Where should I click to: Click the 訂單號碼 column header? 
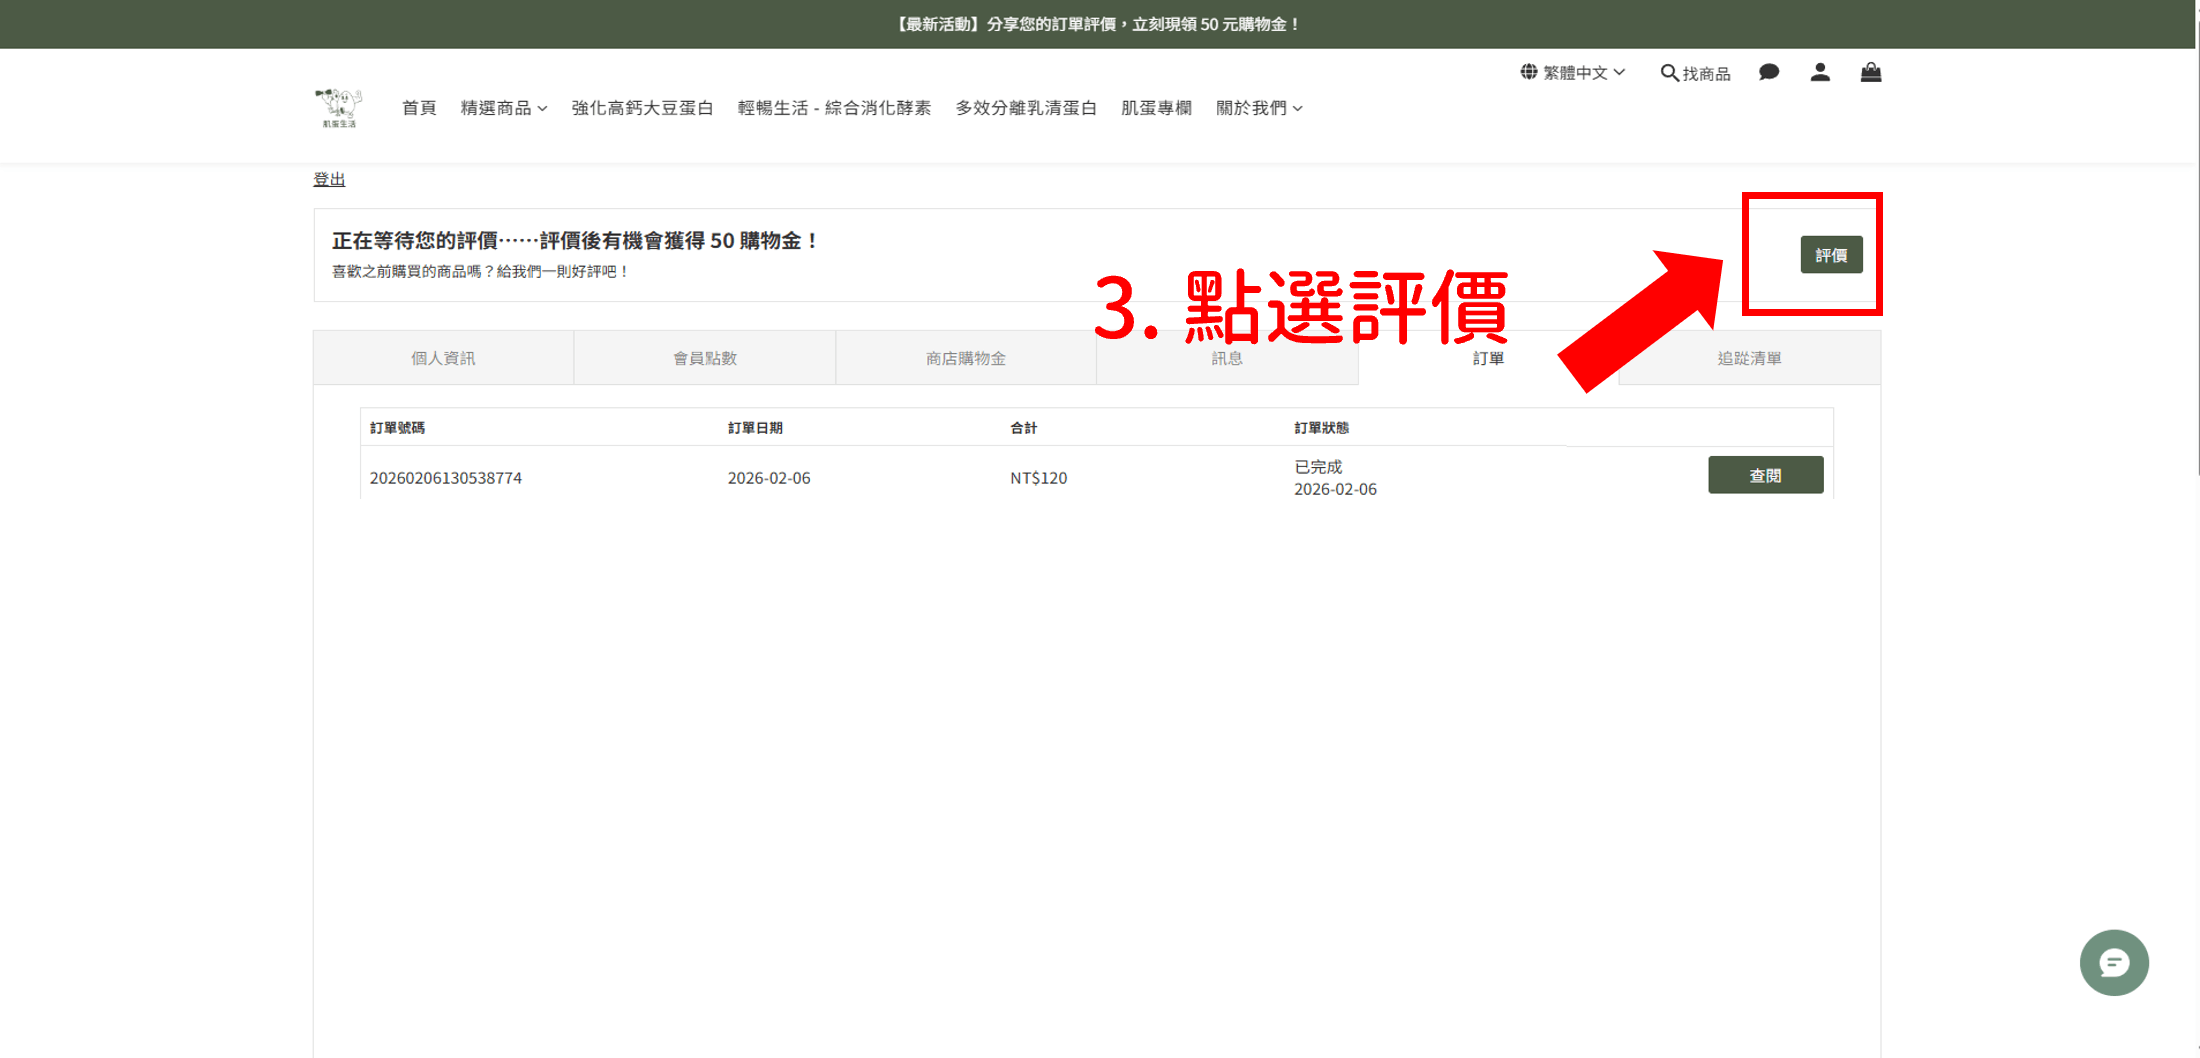pyautogui.click(x=397, y=428)
